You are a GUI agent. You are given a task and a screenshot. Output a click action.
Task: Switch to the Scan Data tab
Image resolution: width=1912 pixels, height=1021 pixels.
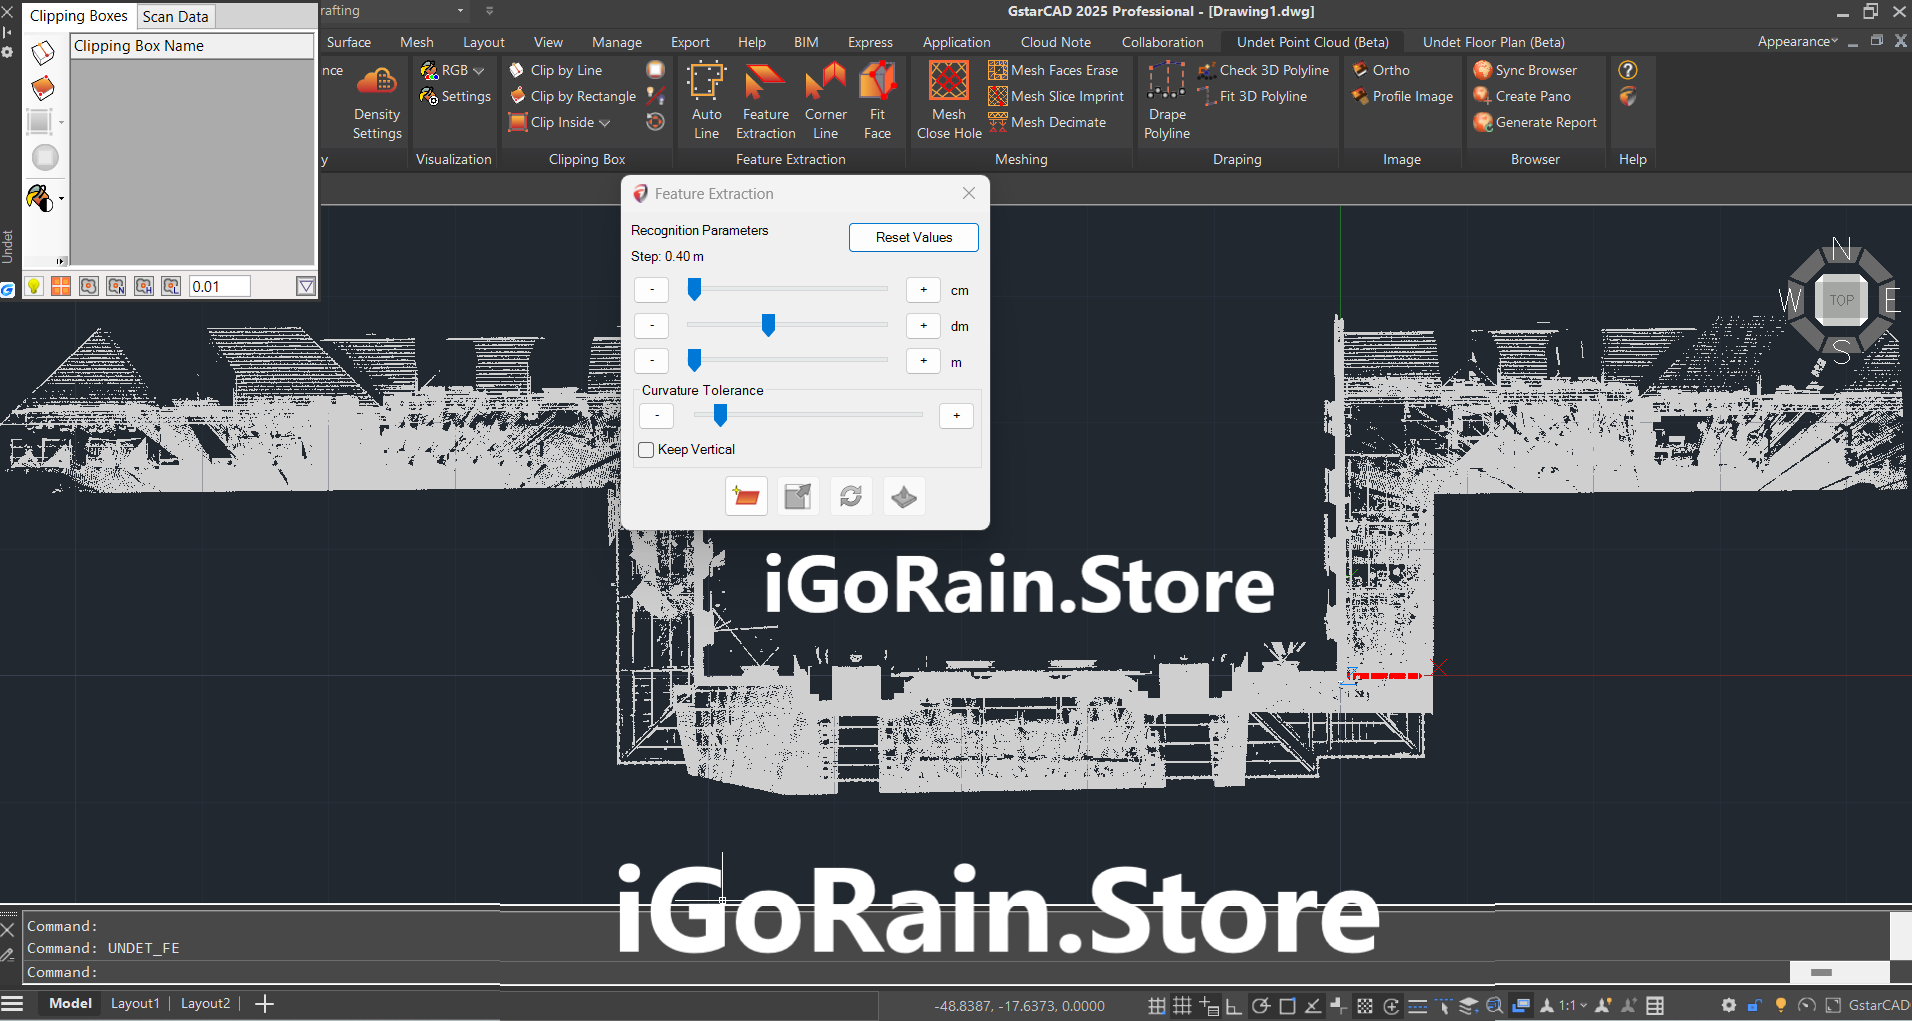tap(175, 16)
